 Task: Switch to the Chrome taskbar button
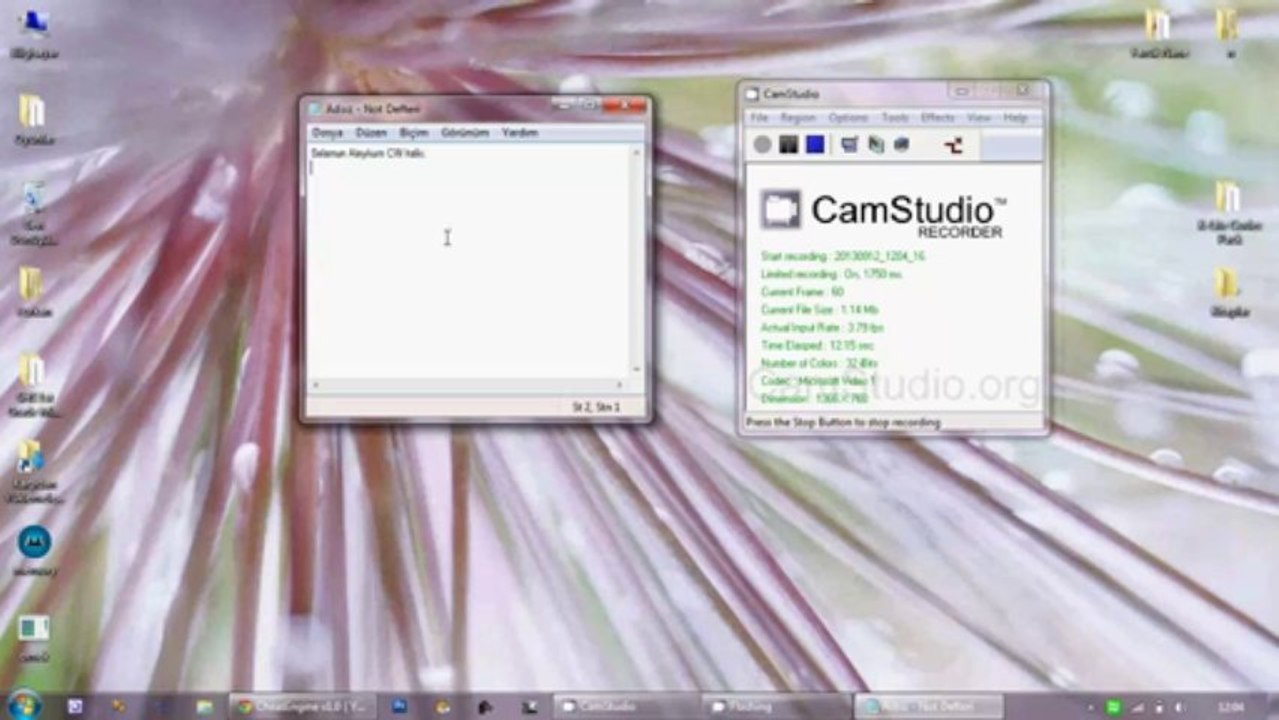(x=303, y=706)
